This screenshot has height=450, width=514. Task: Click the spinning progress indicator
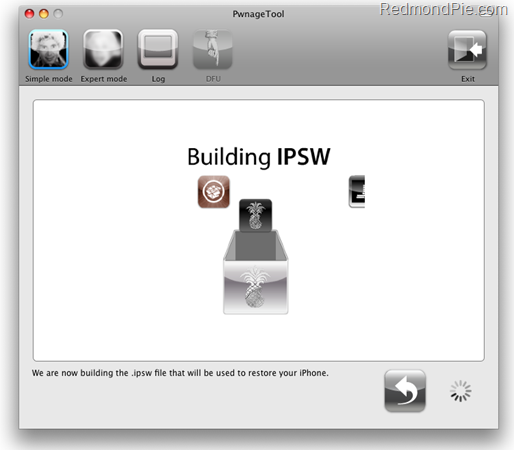click(x=461, y=391)
